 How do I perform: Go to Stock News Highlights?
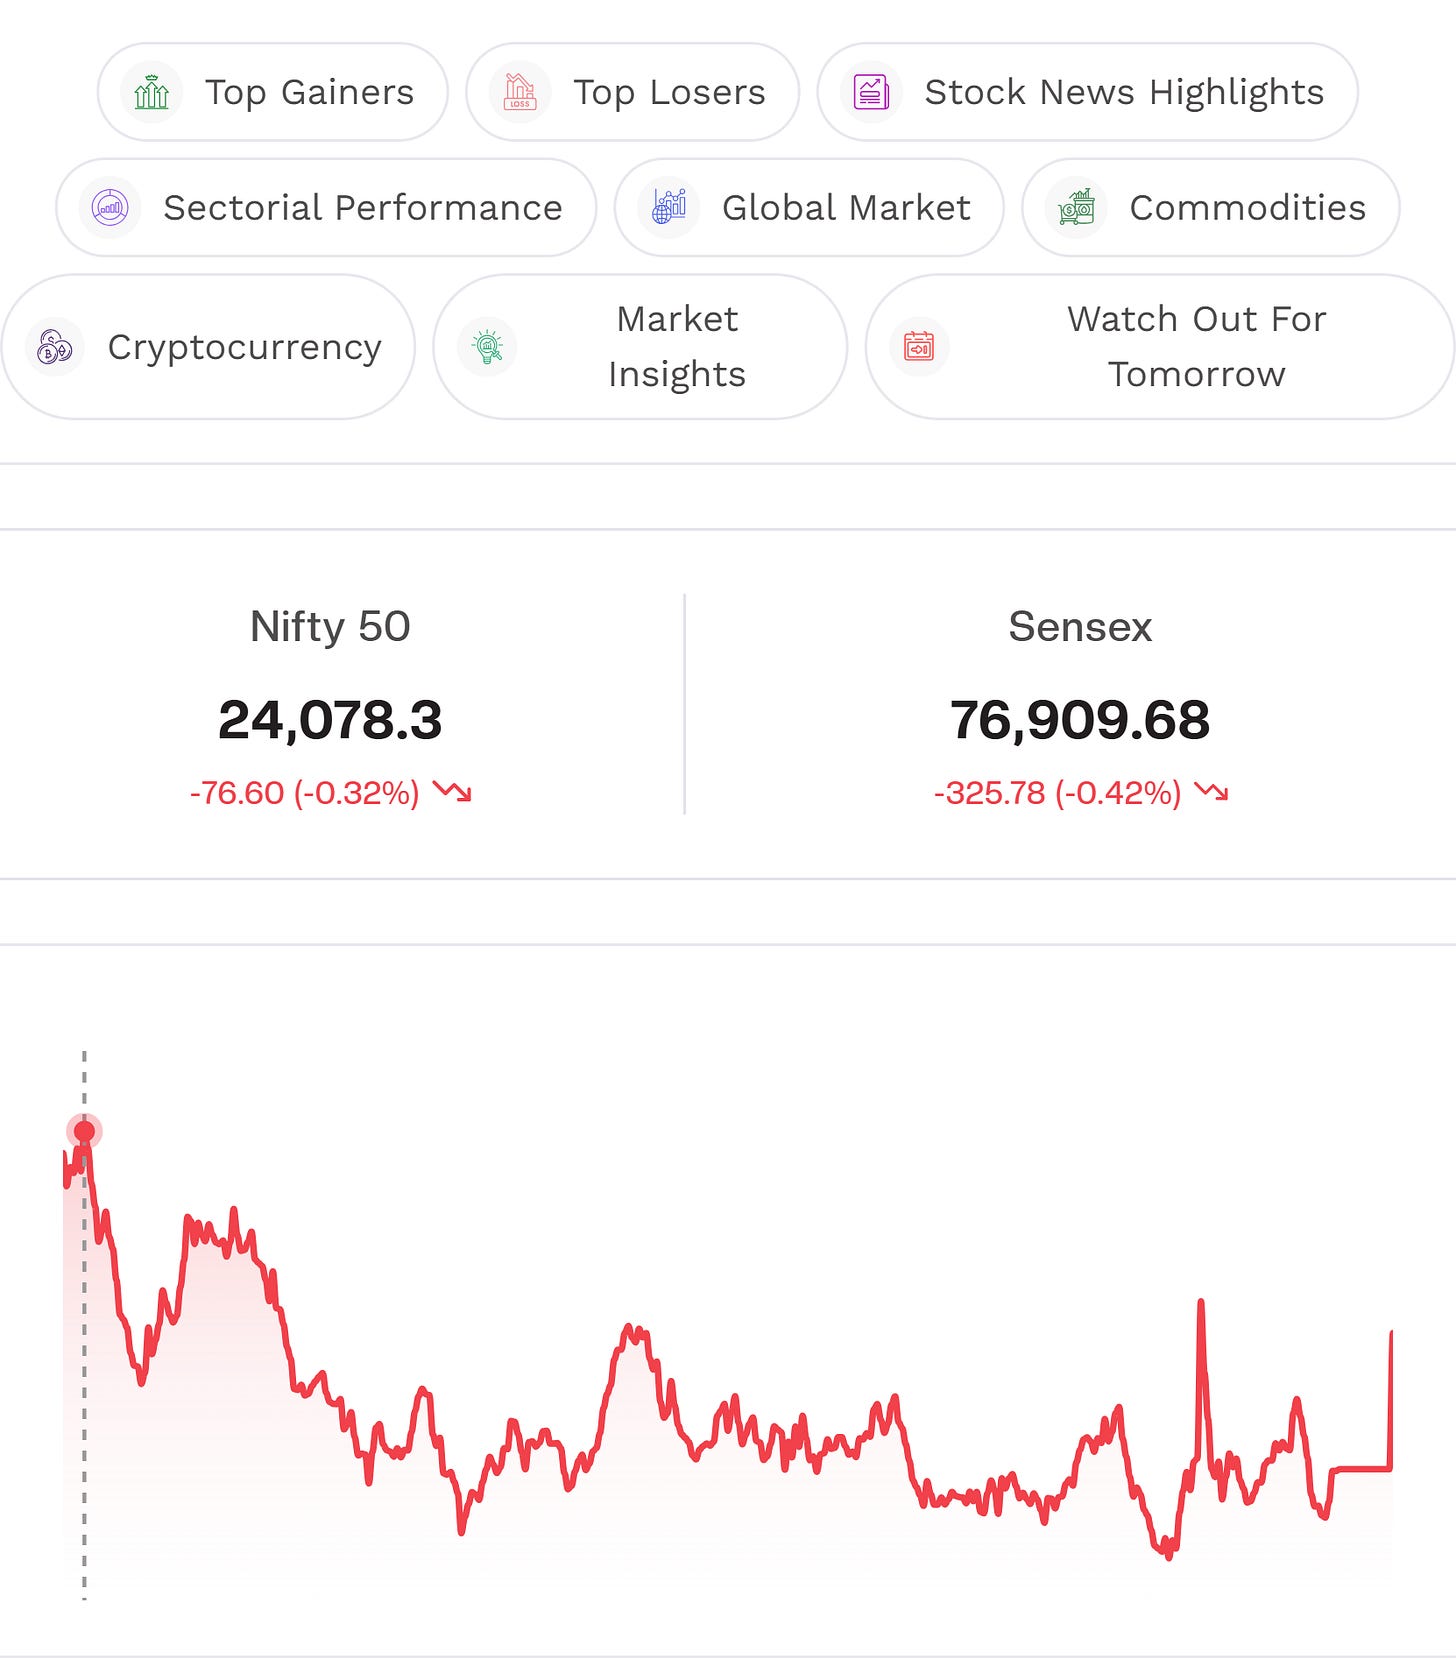[1088, 92]
